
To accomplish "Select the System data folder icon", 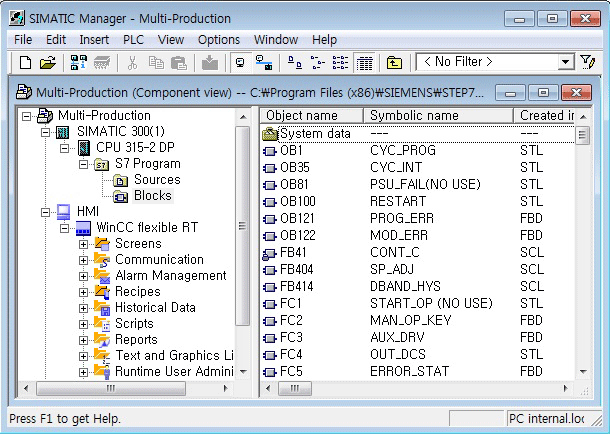I will (270, 134).
